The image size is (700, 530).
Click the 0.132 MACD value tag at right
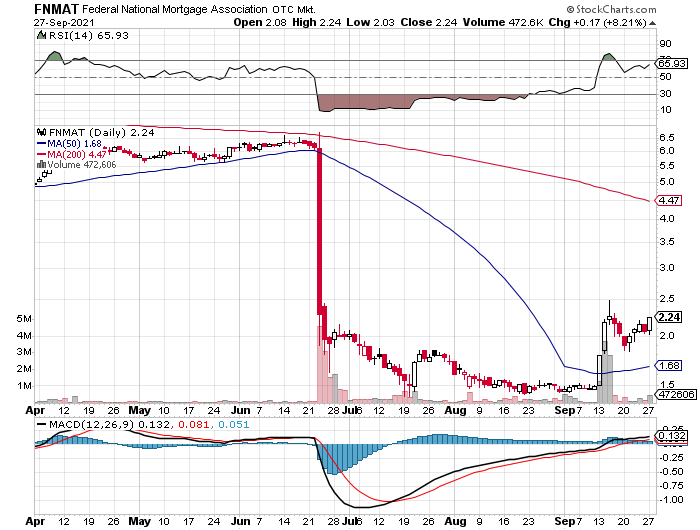pos(671,436)
